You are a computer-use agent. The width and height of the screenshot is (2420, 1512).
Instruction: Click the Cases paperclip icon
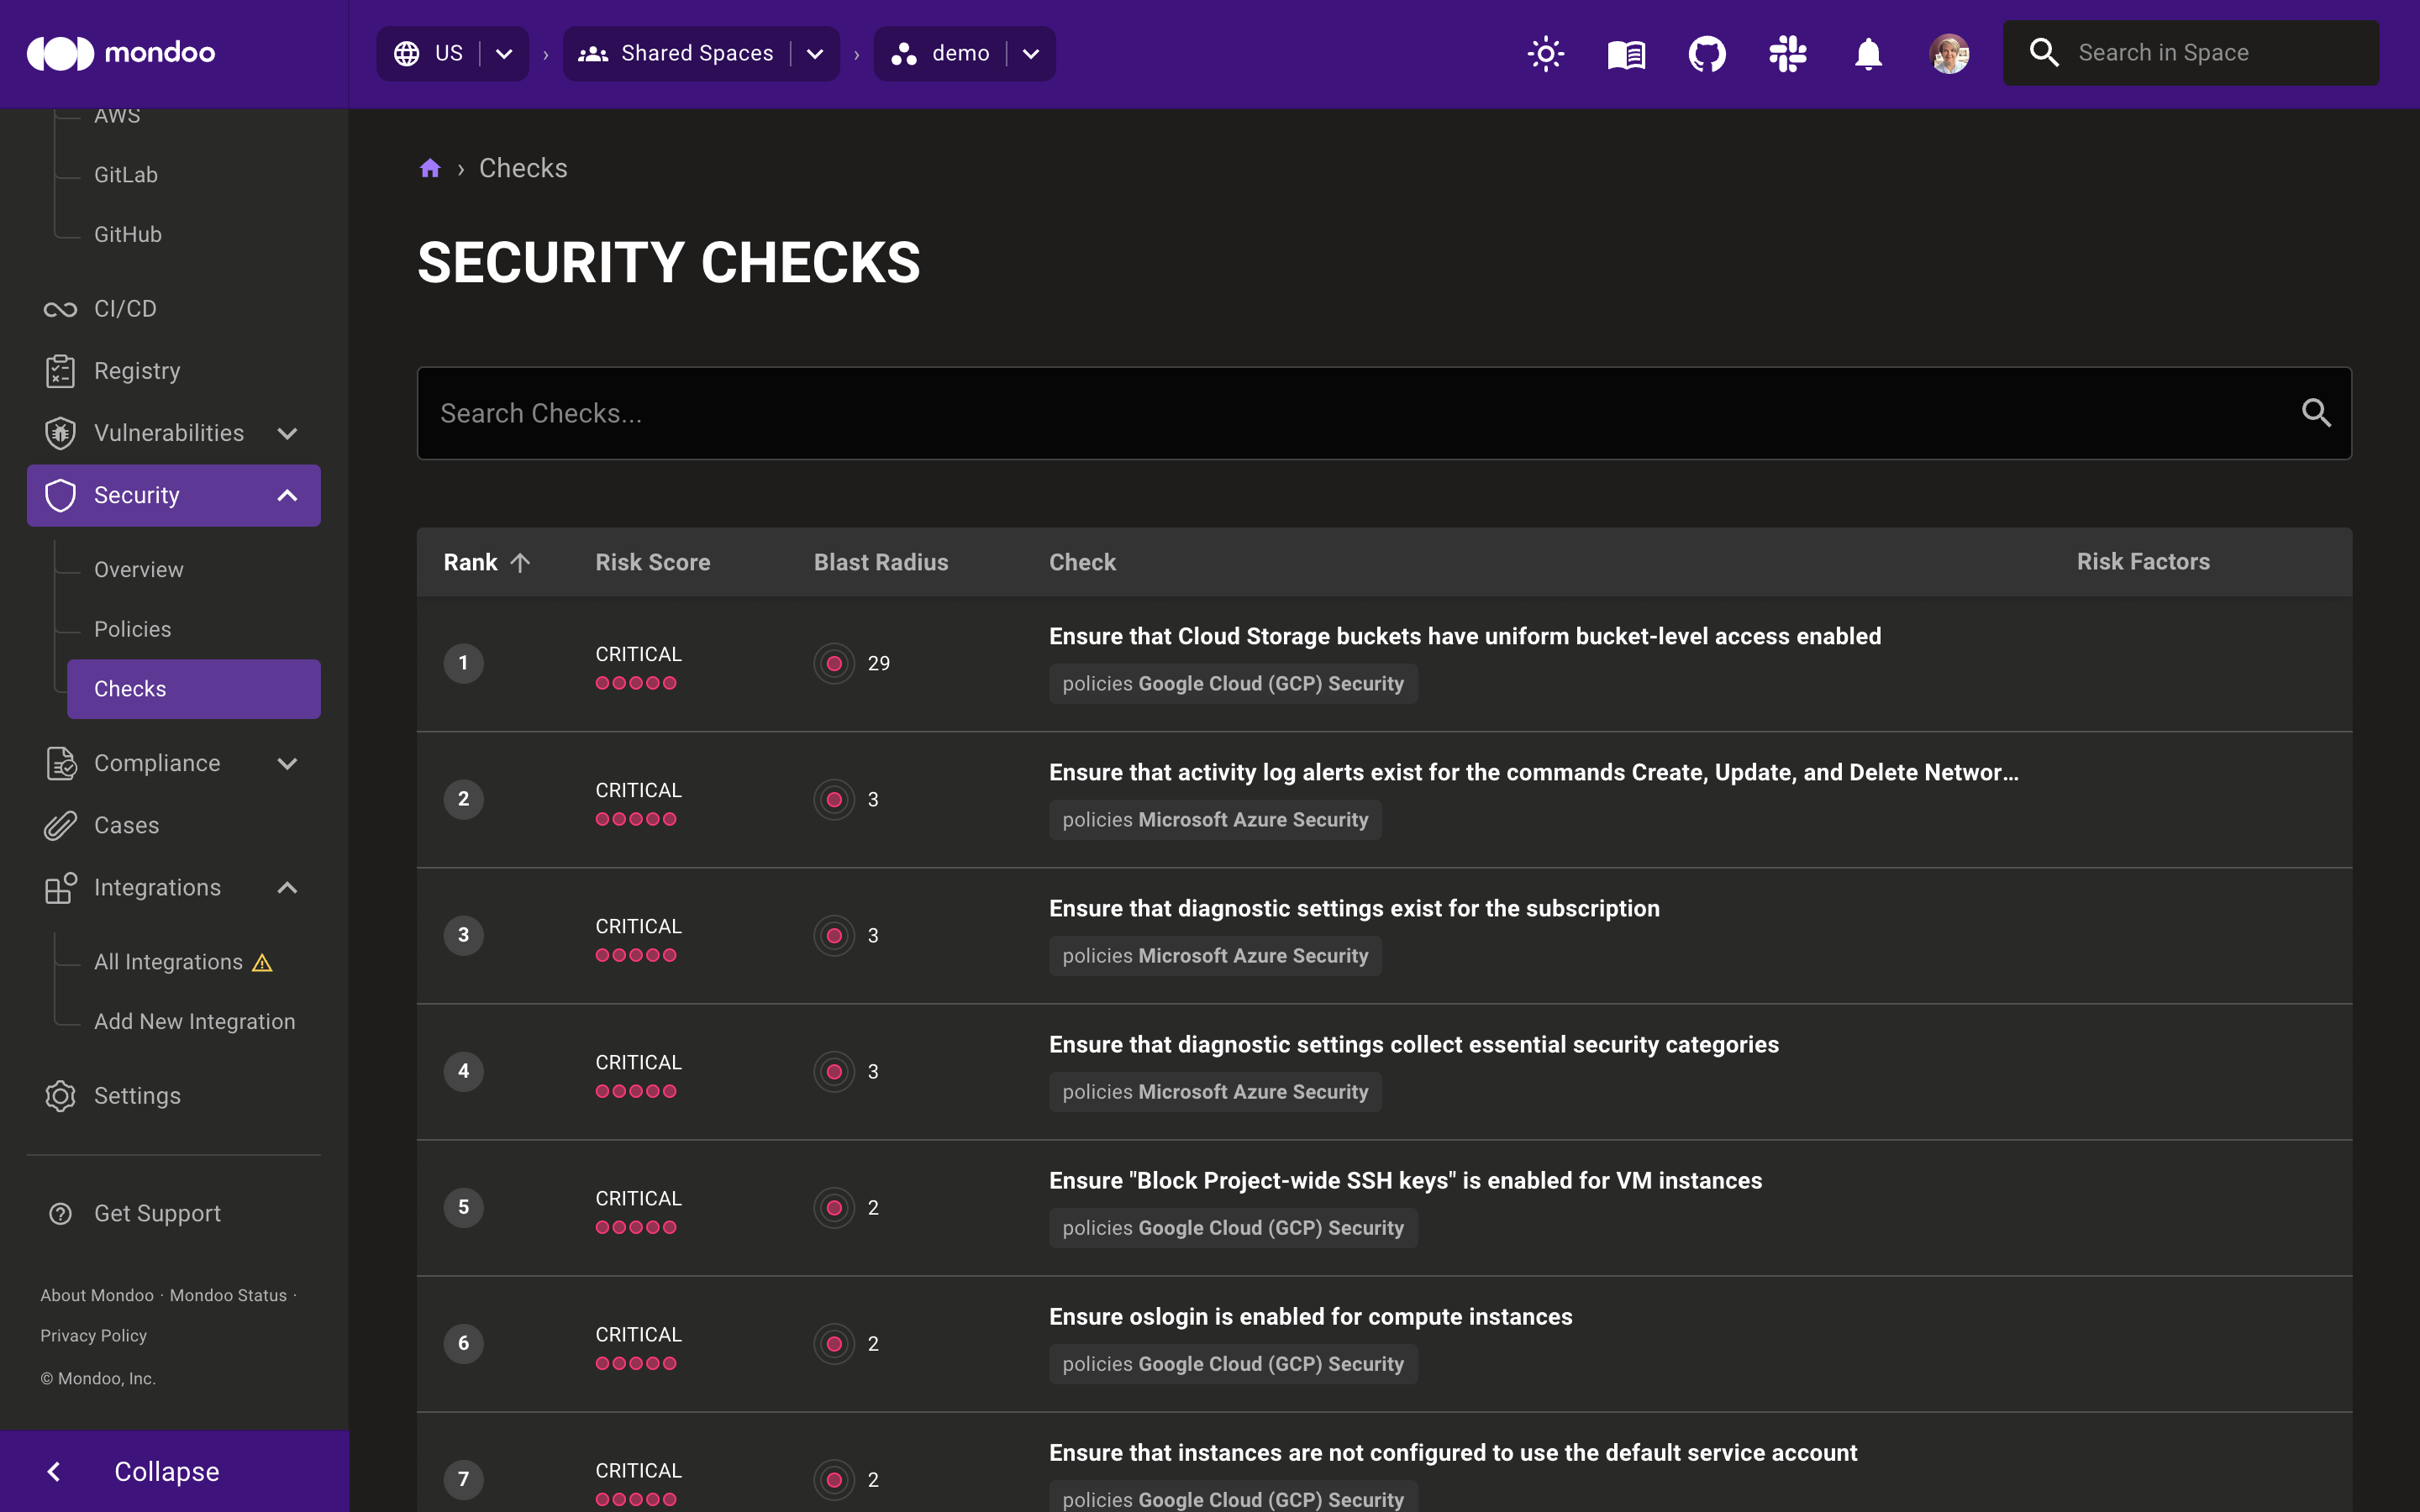click(60, 825)
